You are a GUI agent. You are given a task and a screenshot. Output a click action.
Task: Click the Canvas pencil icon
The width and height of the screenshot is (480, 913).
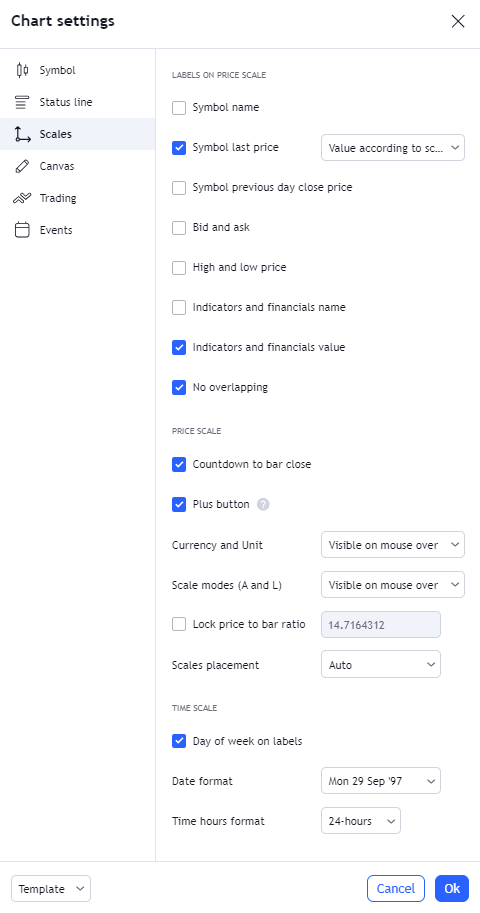[x=22, y=167]
